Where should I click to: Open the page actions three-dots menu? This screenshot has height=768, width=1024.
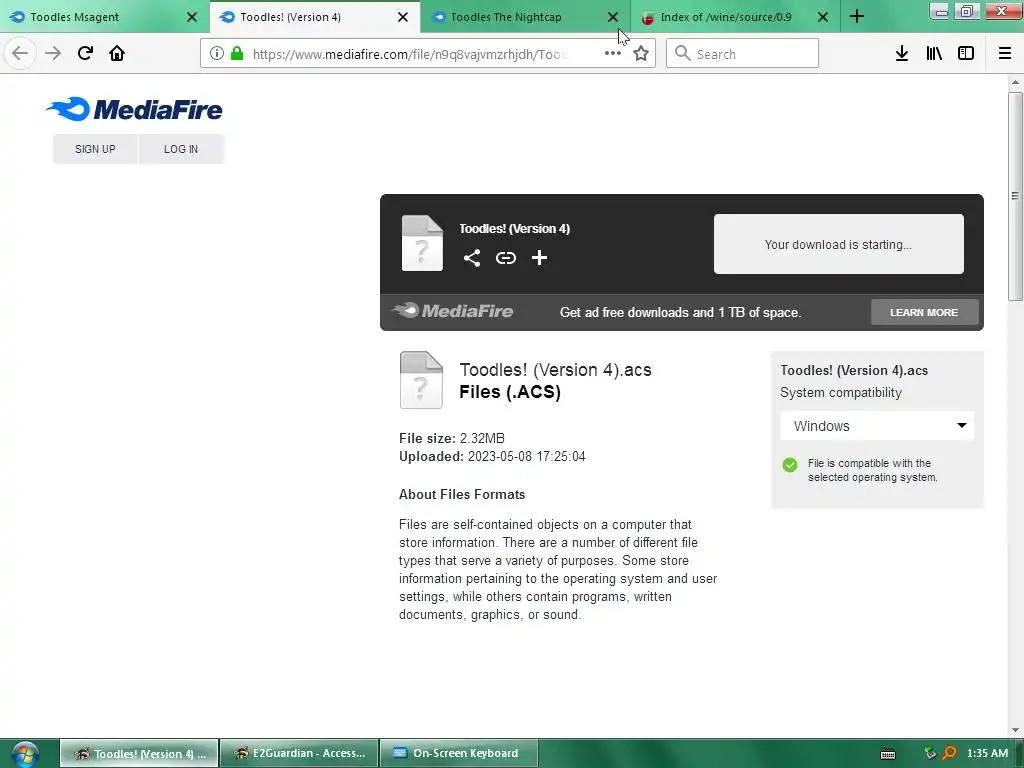point(613,54)
